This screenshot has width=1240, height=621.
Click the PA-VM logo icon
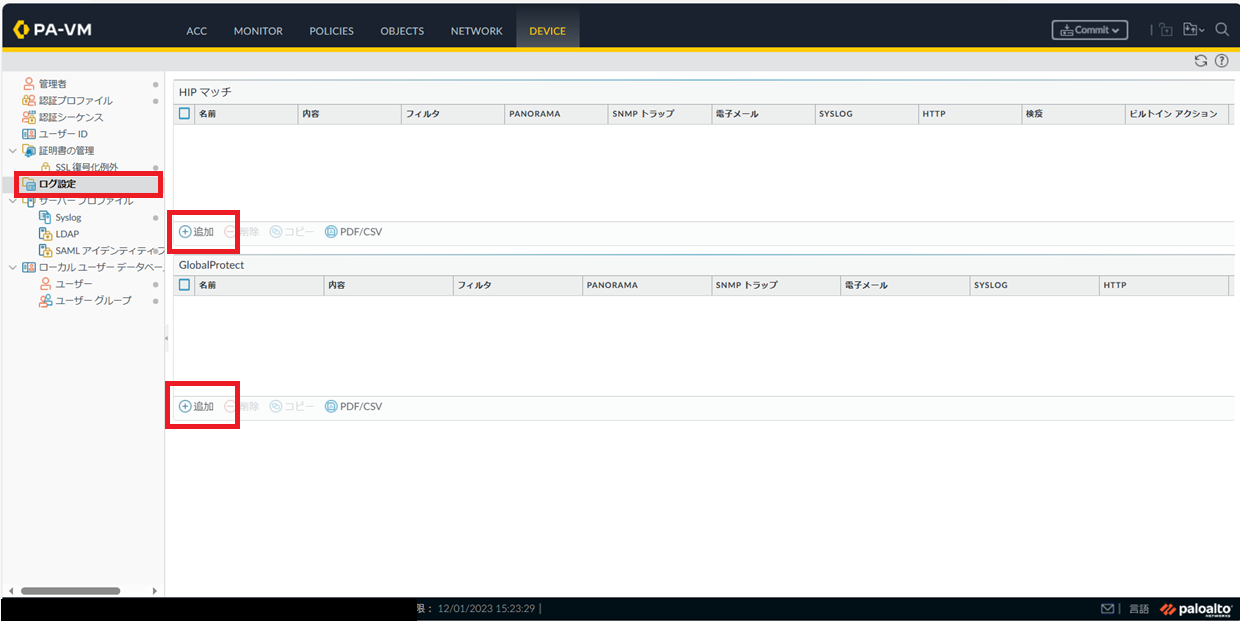(x=22, y=30)
